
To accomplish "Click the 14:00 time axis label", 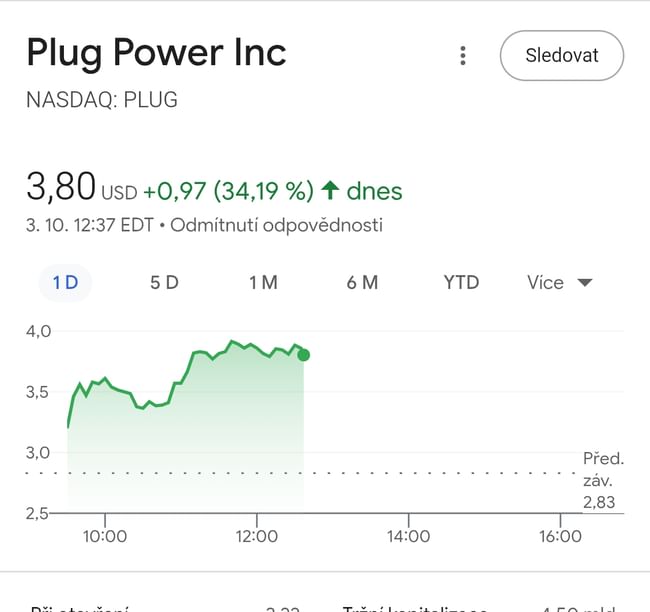I will click(x=408, y=536).
